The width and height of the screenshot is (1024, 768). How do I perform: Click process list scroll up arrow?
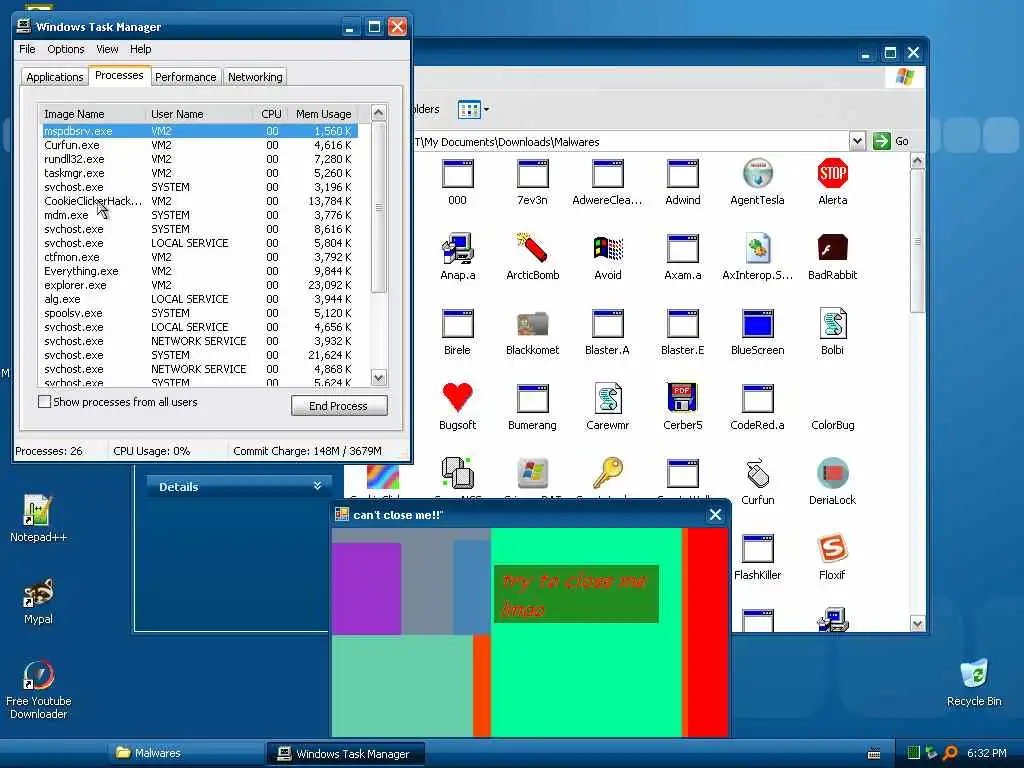click(x=379, y=112)
